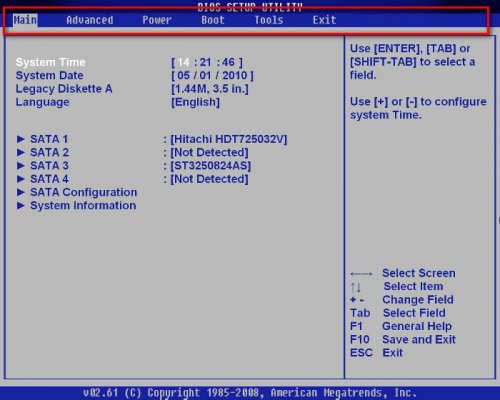The image size is (500, 400).
Task: Open the Exit tab
Action: click(x=324, y=20)
